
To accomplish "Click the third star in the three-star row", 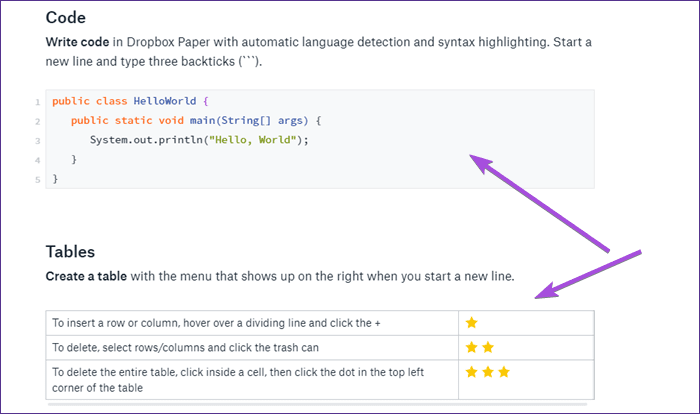I will click(x=504, y=372).
